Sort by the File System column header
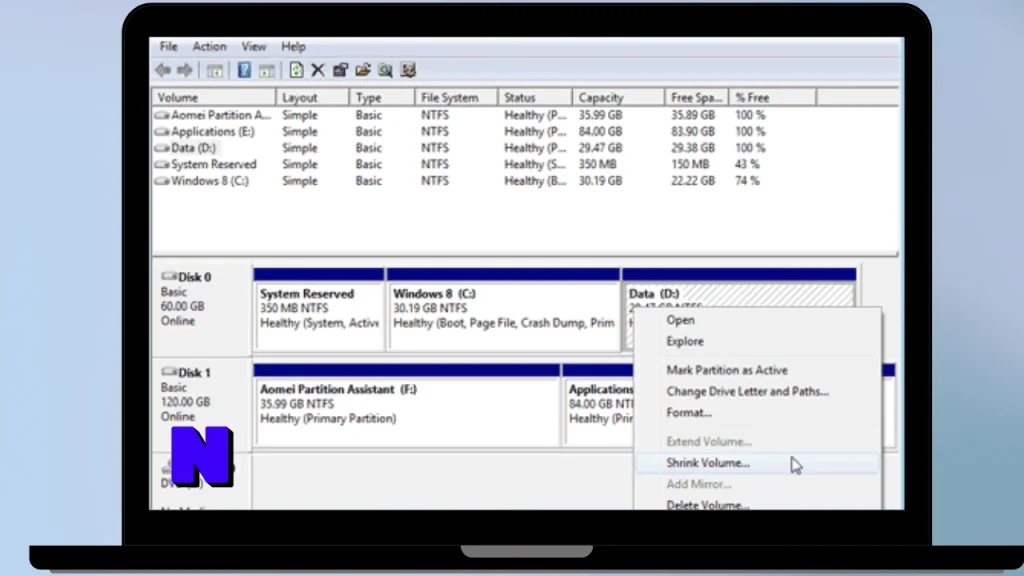Viewport: 1024px width, 576px height. (456, 97)
